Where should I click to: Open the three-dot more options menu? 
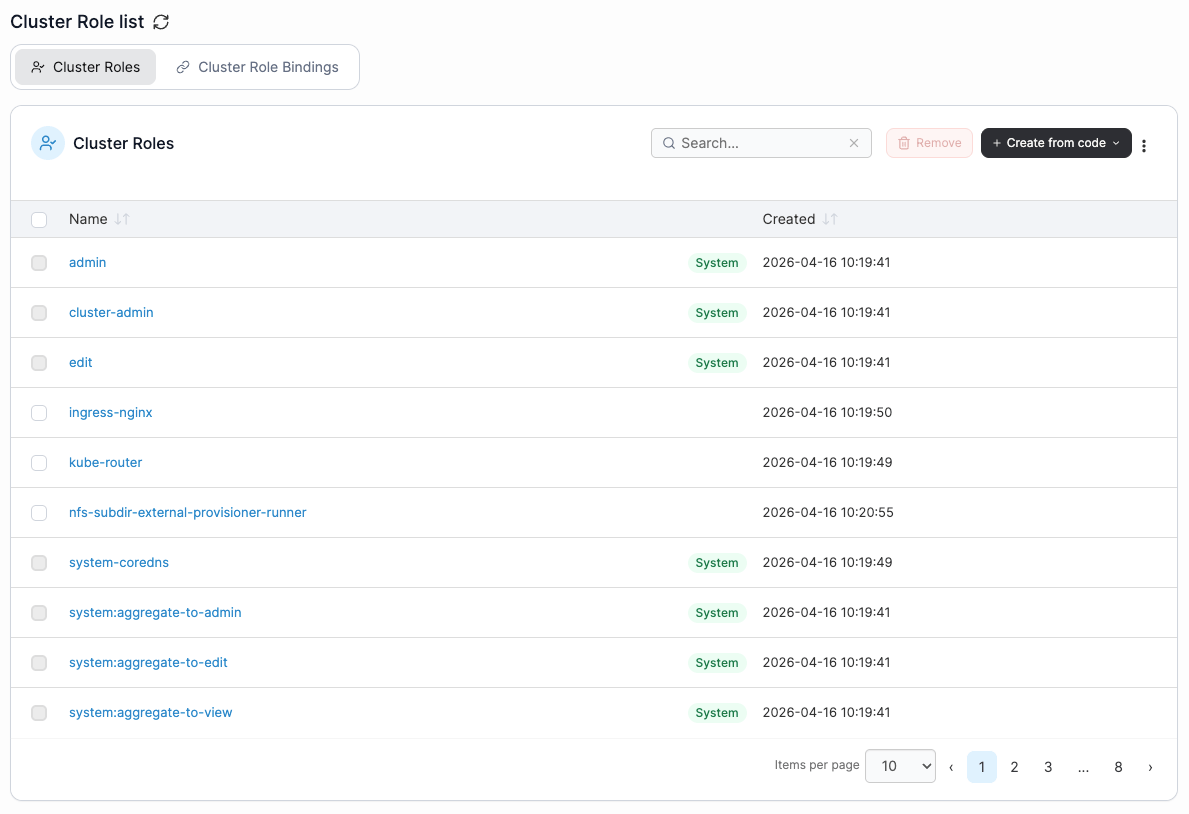[x=1144, y=146]
